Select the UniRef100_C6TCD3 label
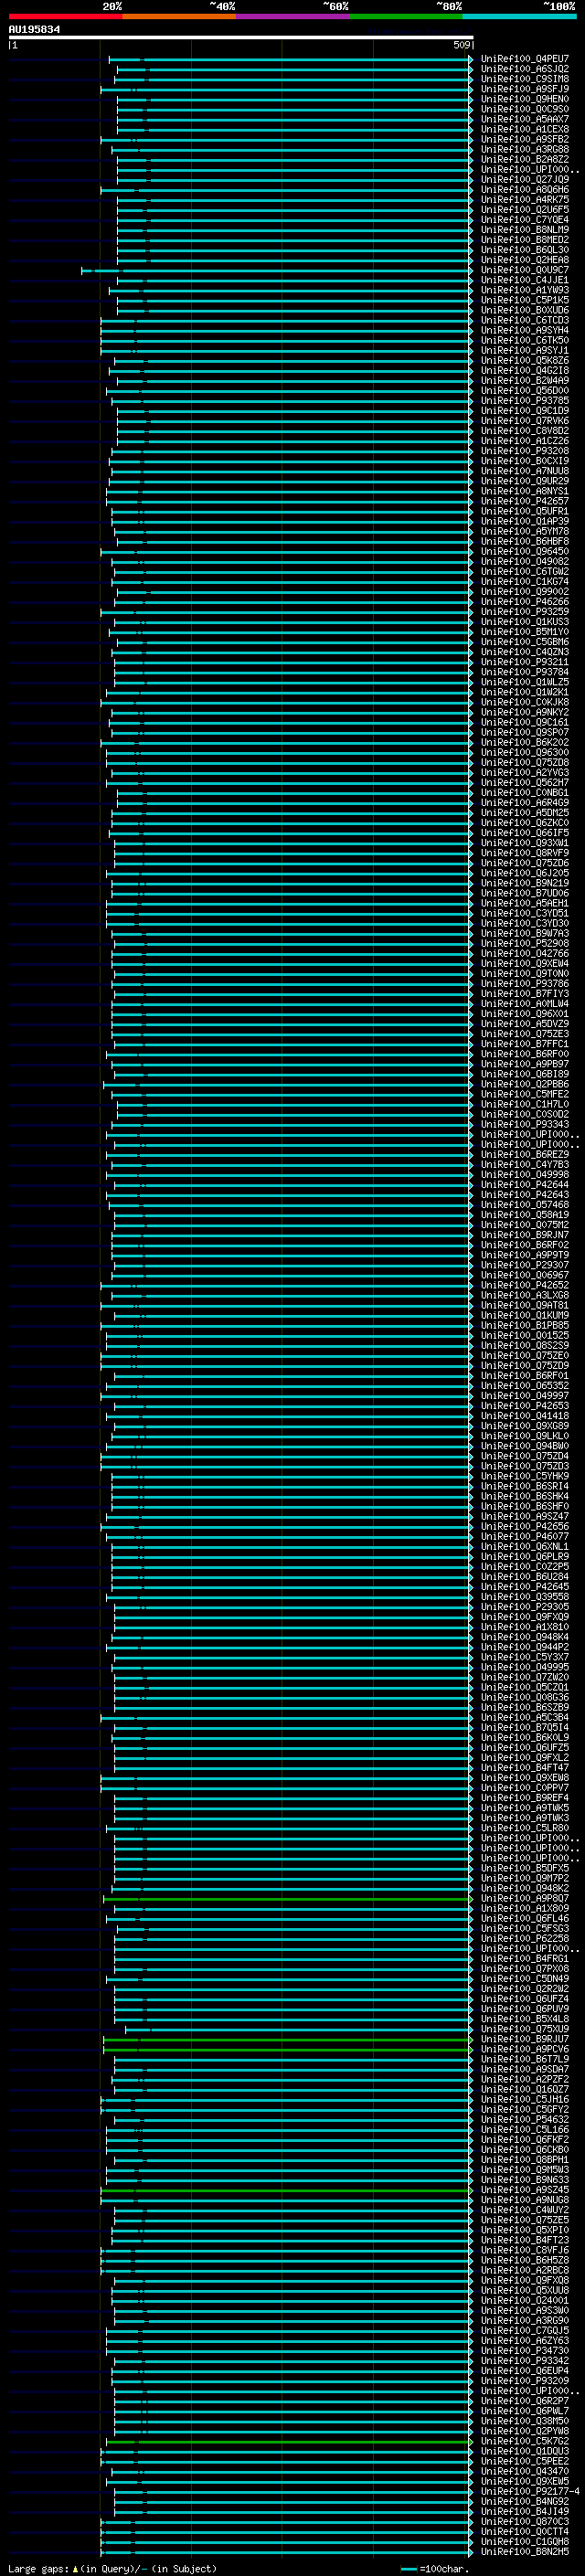This screenshot has height=2576, width=585. click(525, 321)
